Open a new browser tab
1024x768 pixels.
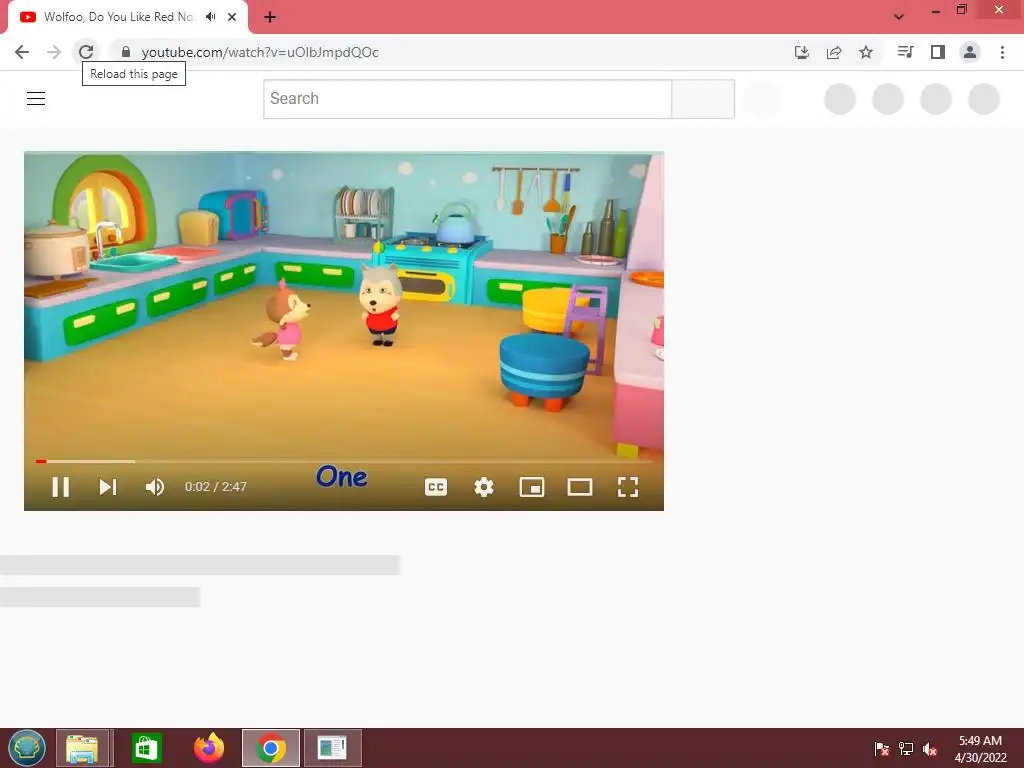270,17
